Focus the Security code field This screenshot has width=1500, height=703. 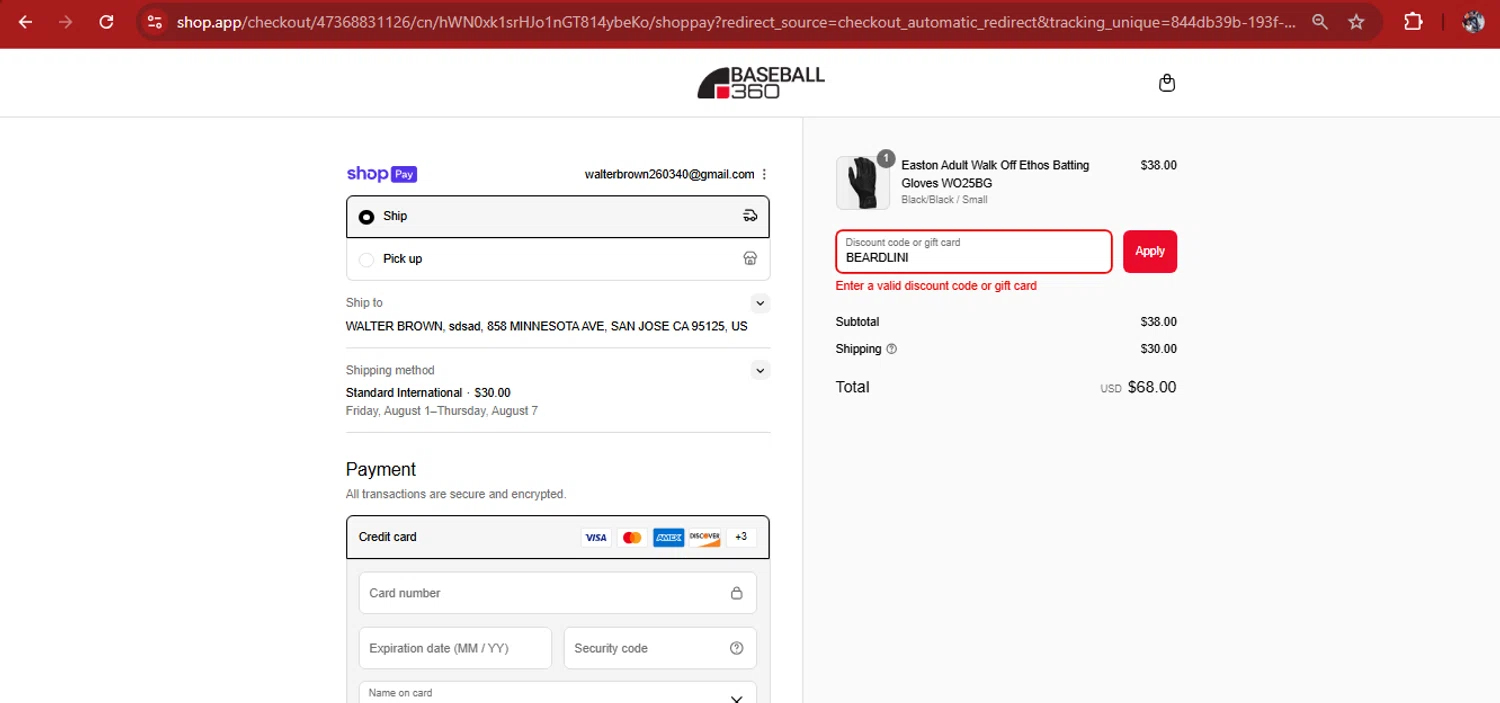(x=660, y=648)
